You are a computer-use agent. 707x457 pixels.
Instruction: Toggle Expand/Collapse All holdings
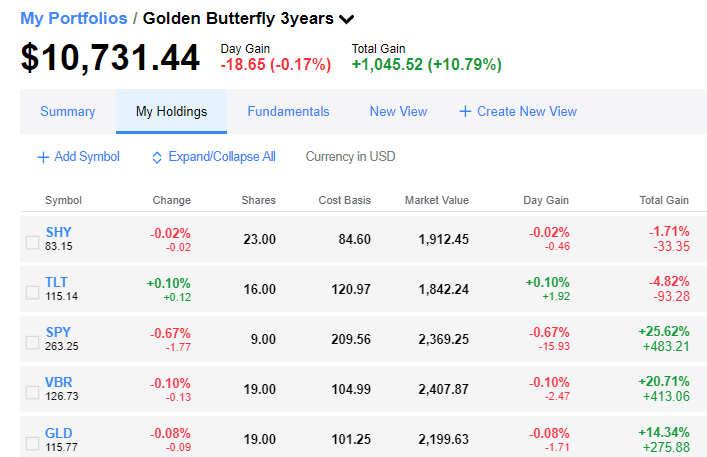coord(221,157)
